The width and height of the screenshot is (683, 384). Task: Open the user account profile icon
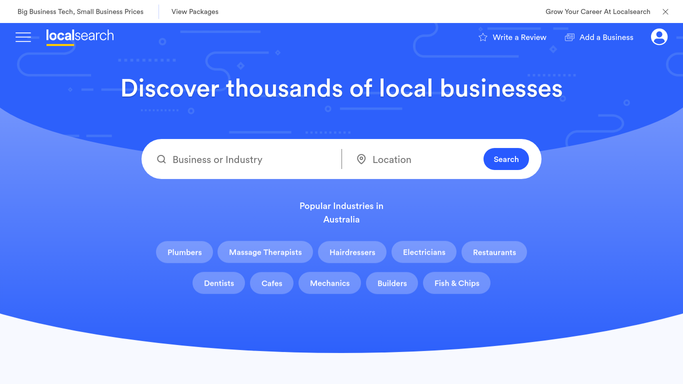[659, 37]
